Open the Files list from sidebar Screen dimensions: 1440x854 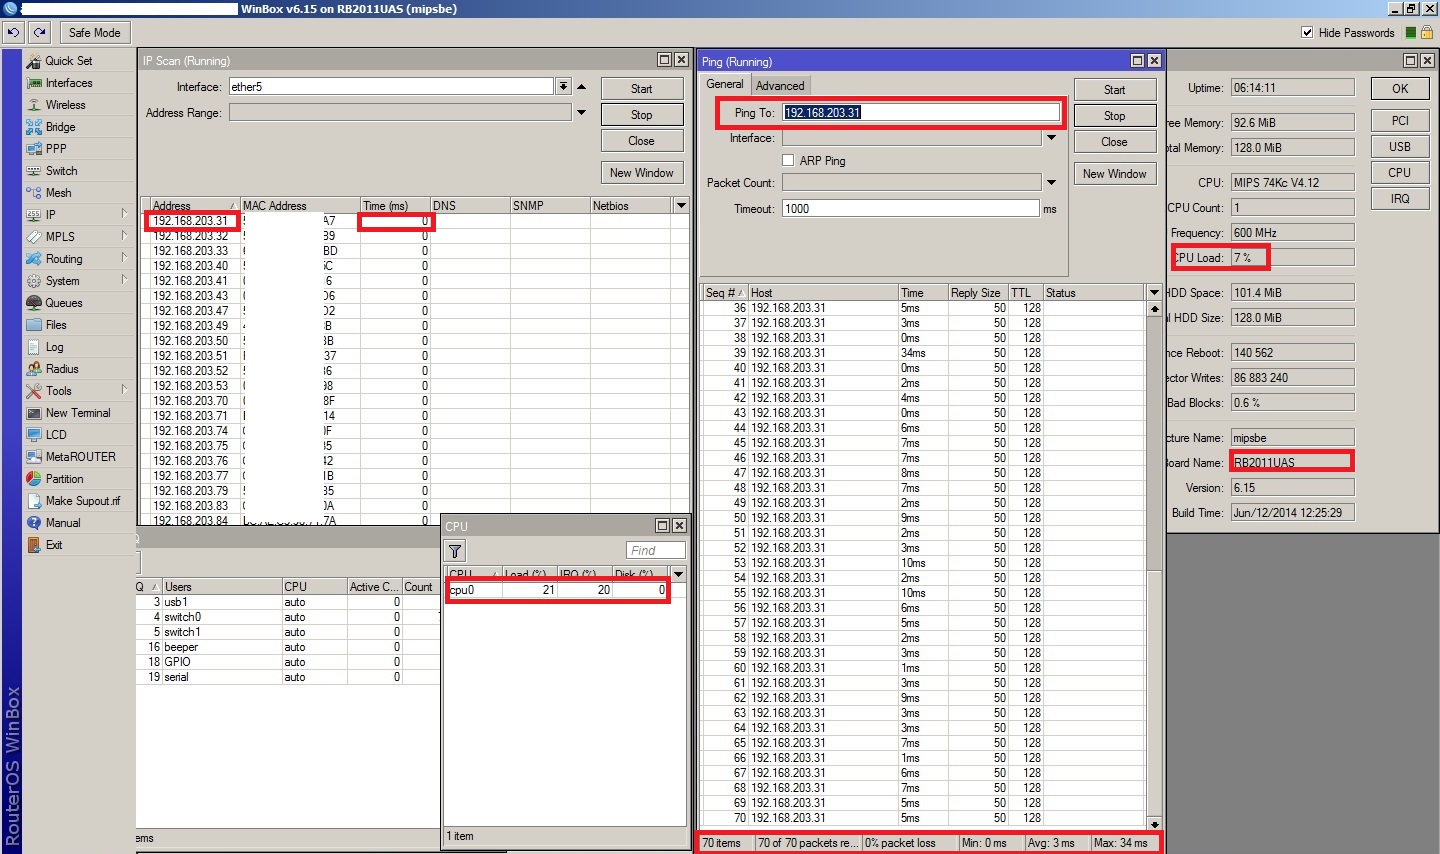tap(56, 325)
